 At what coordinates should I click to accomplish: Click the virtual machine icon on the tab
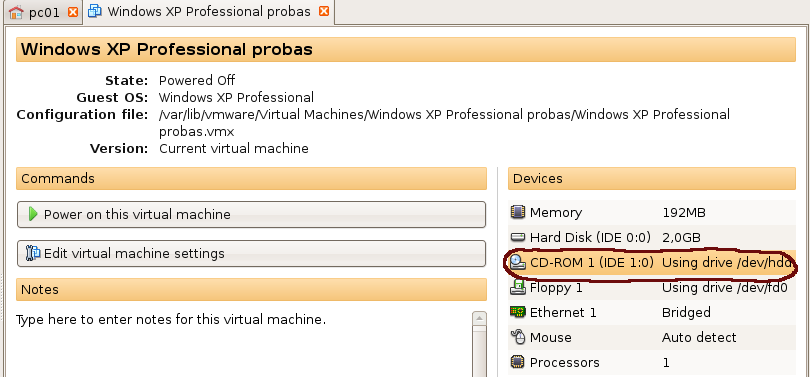95,11
